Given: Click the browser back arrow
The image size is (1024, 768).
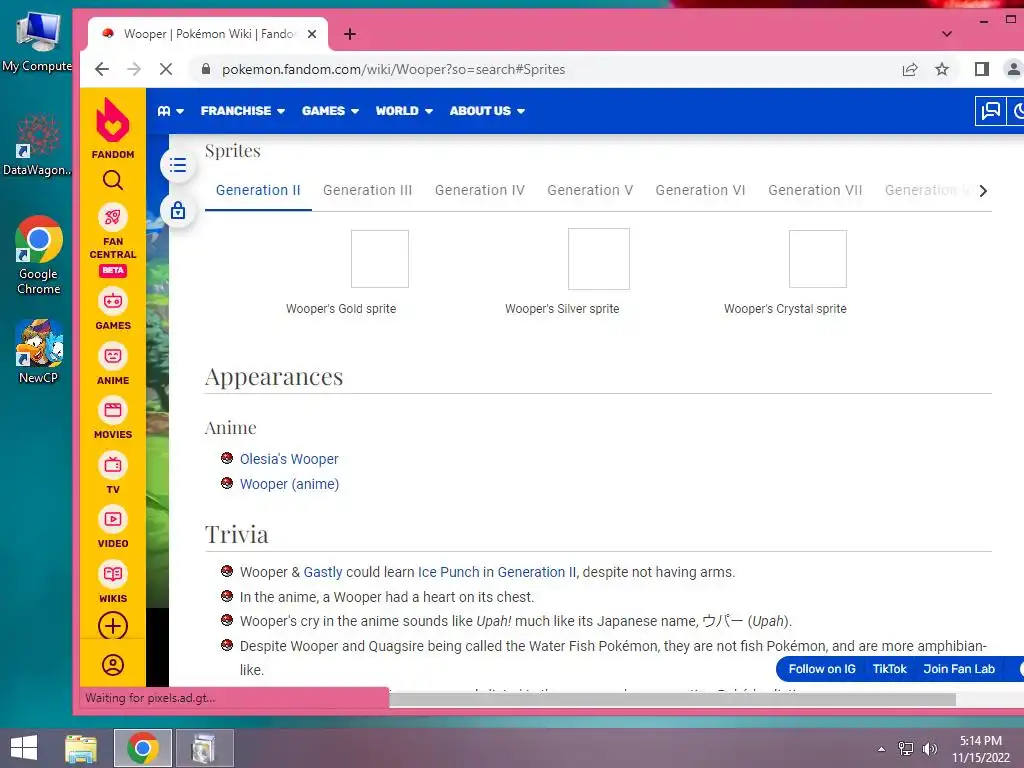Looking at the screenshot, I should click(102, 69).
